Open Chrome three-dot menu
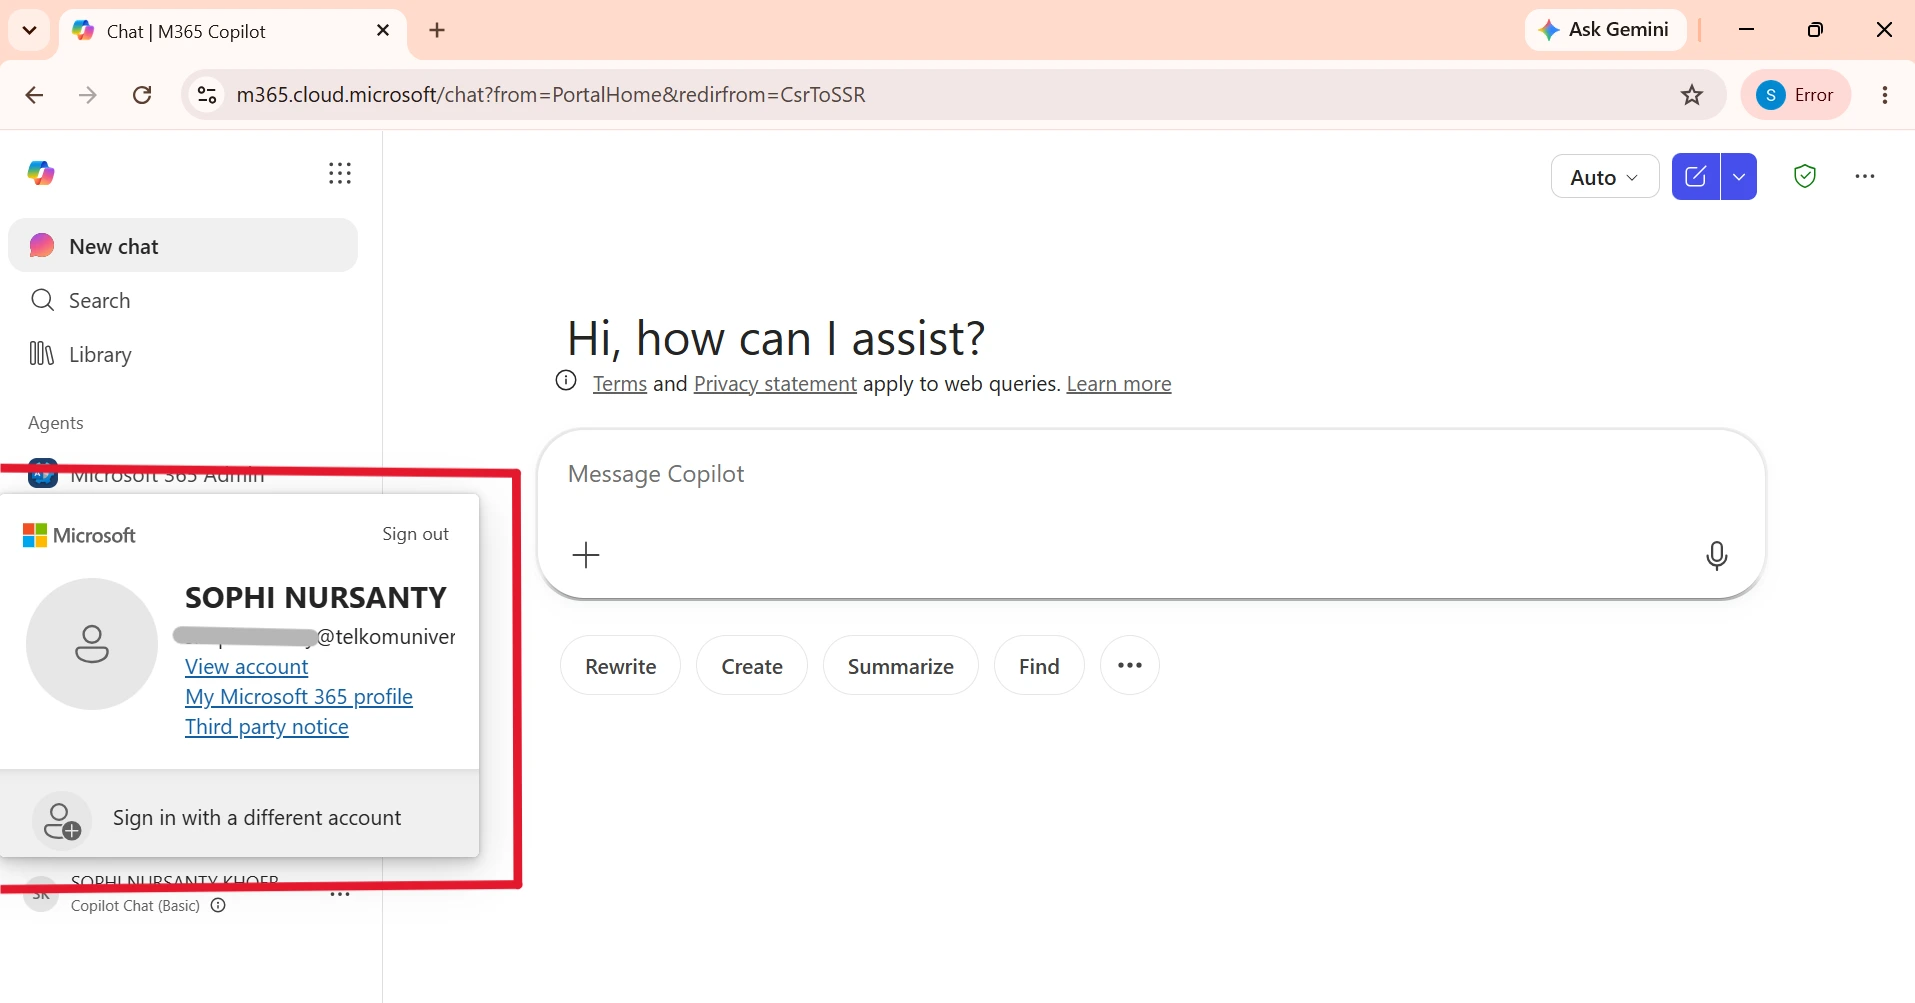 (1885, 95)
